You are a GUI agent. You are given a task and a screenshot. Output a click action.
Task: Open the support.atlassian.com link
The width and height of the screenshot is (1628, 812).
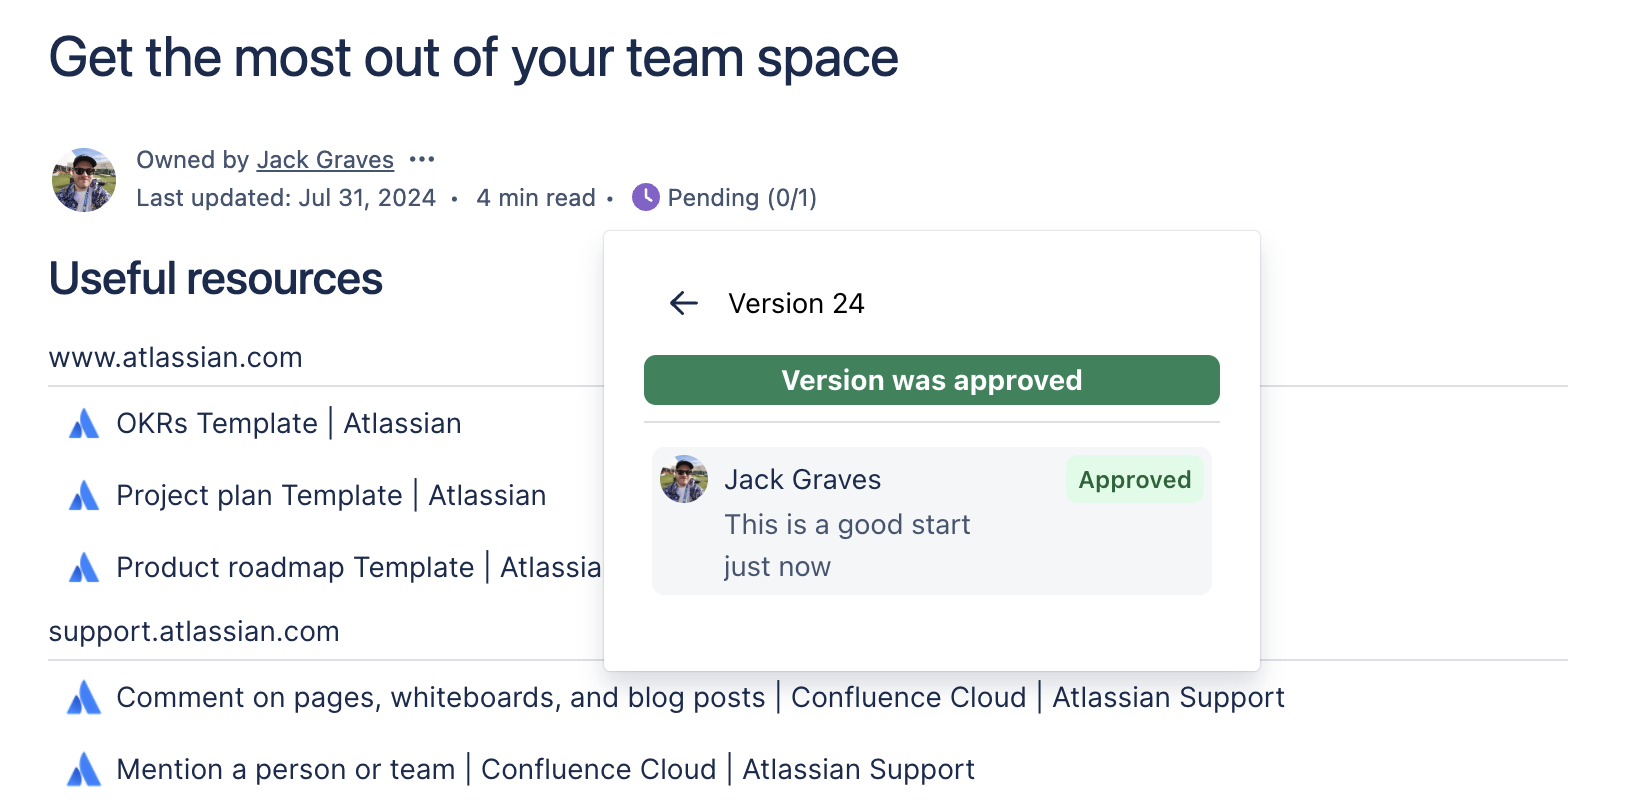pyautogui.click(x=194, y=631)
